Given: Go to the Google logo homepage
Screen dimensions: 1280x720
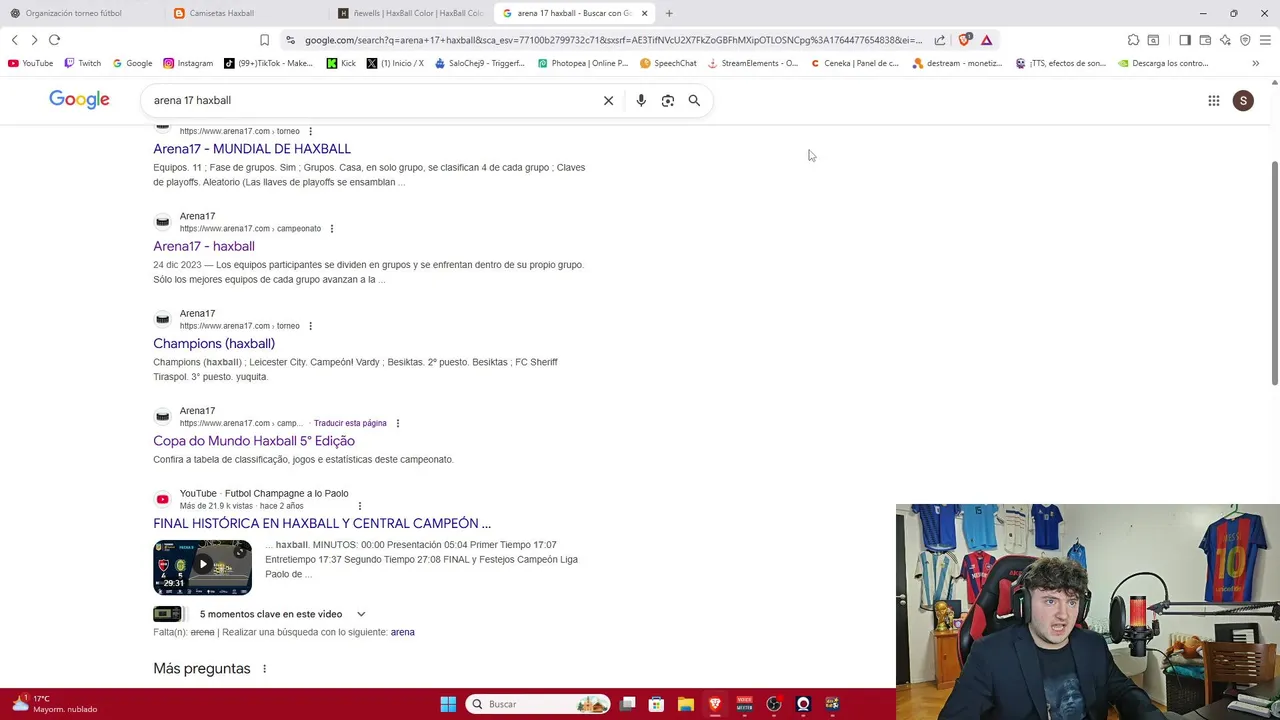Looking at the screenshot, I should [79, 100].
